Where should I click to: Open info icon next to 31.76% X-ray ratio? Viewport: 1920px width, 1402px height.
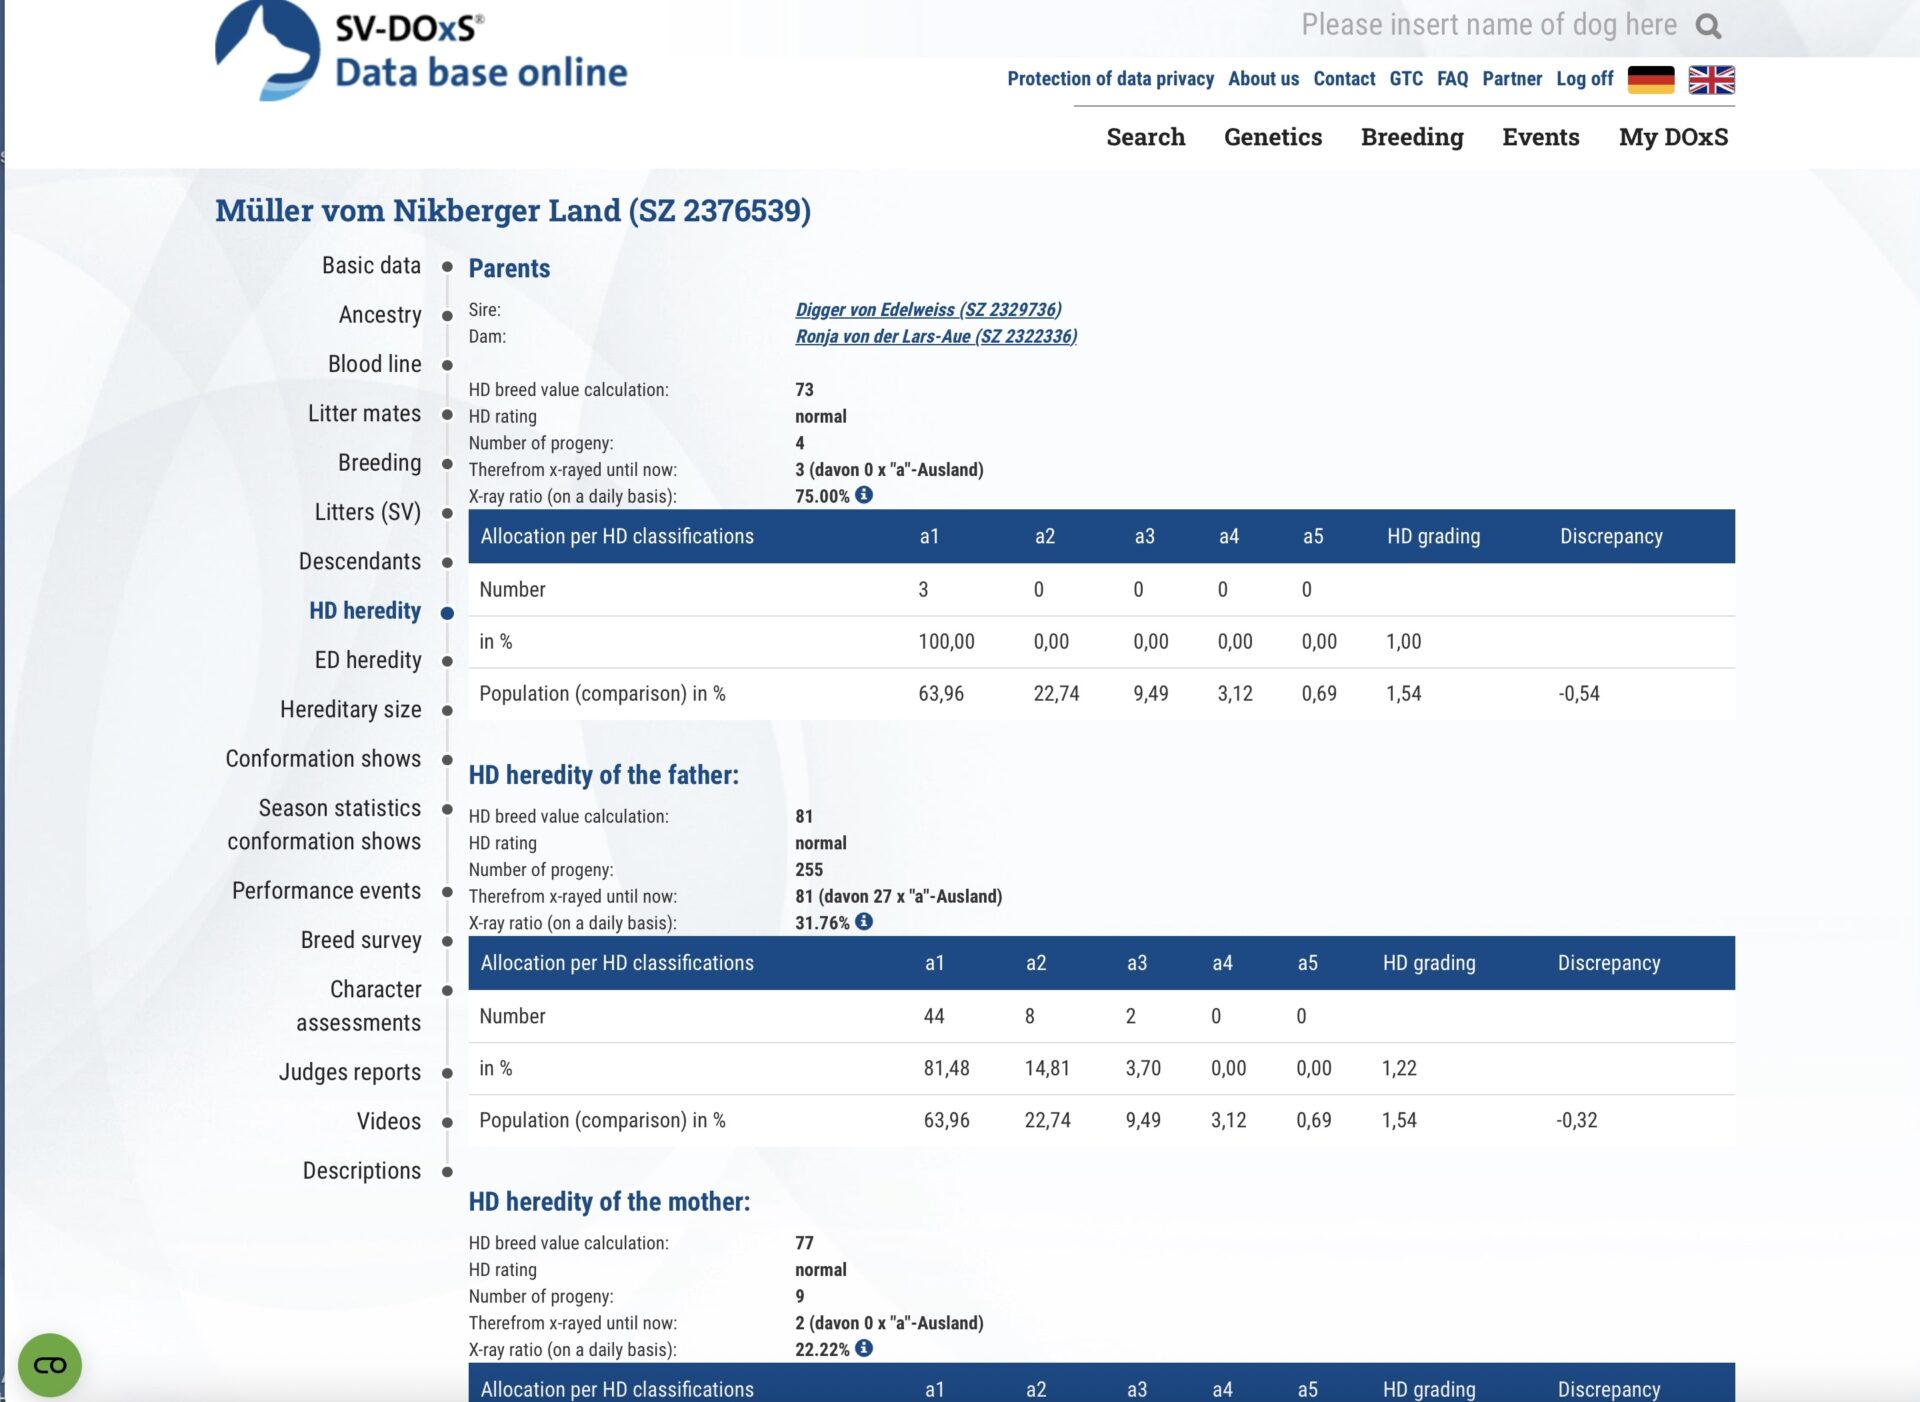tap(864, 922)
